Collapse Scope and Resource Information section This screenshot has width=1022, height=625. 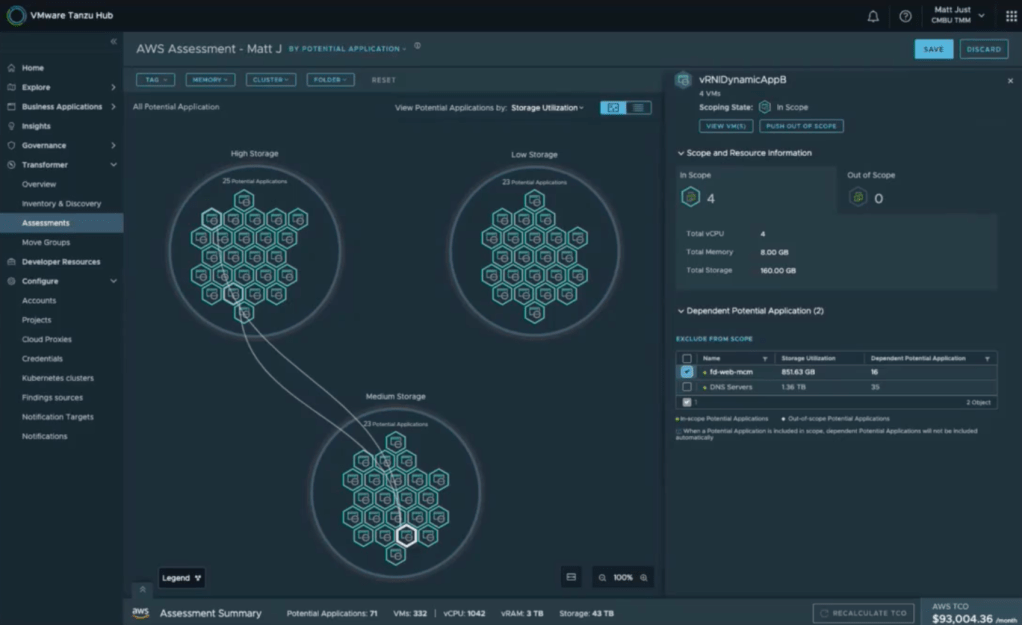(681, 153)
